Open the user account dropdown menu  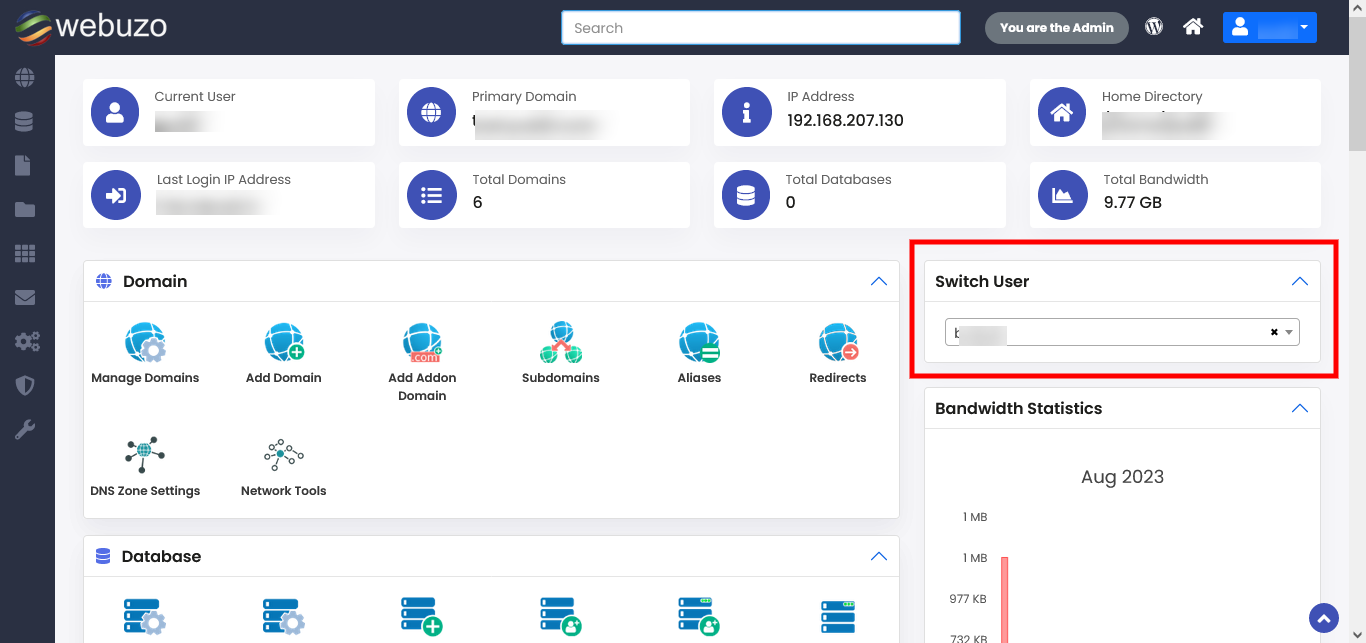[x=1269, y=27]
